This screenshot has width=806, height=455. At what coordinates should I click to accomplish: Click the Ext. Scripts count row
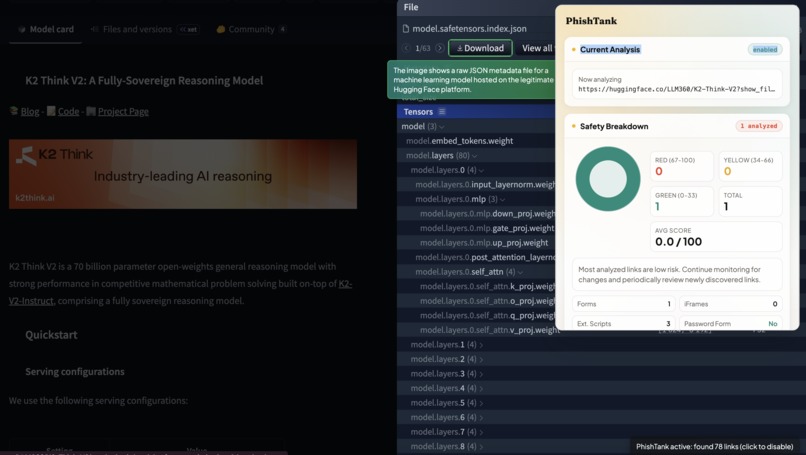click(x=624, y=324)
